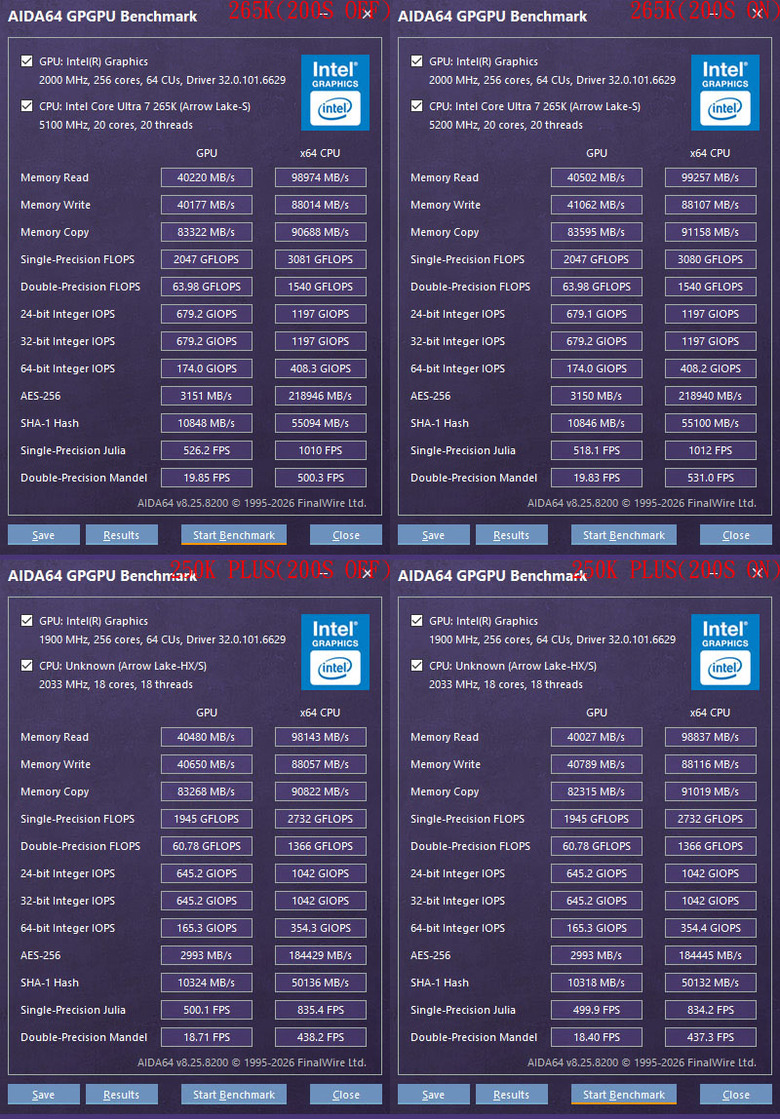Select the 83322 MB/s Memory Copy value
The width and height of the screenshot is (780, 1119).
206,232
